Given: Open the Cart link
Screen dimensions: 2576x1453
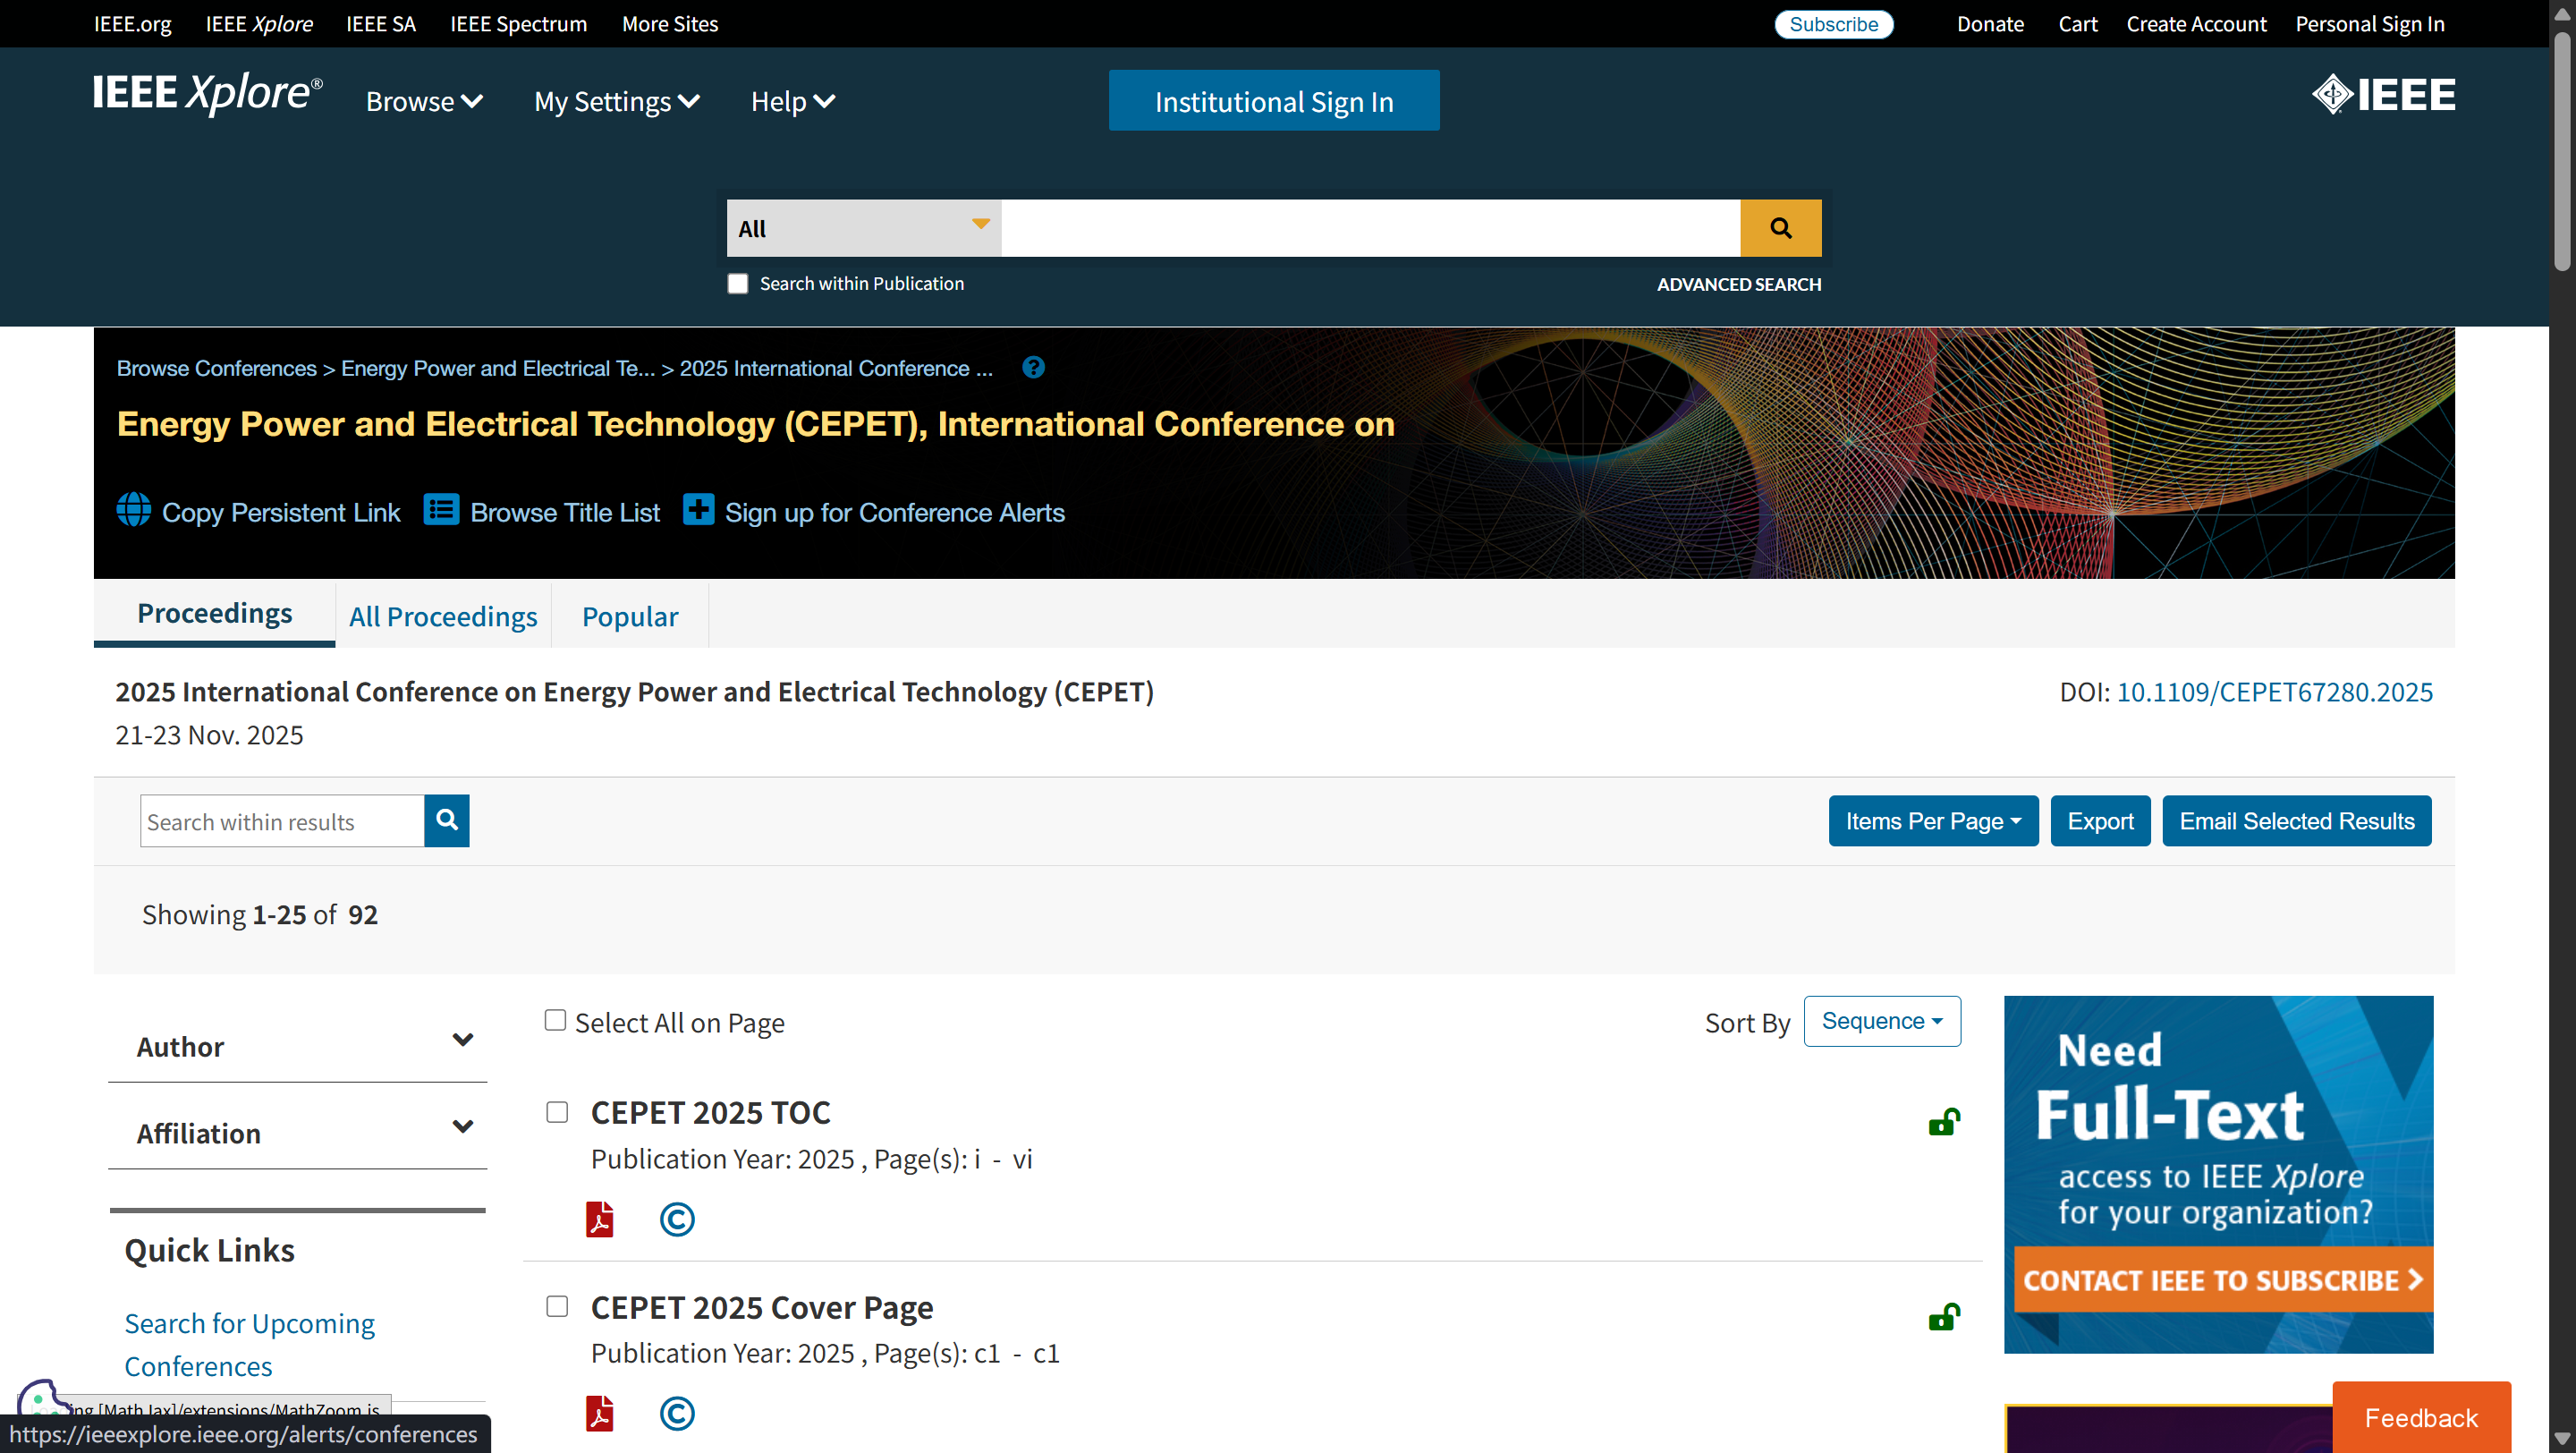Looking at the screenshot, I should pyautogui.click(x=2078, y=24).
